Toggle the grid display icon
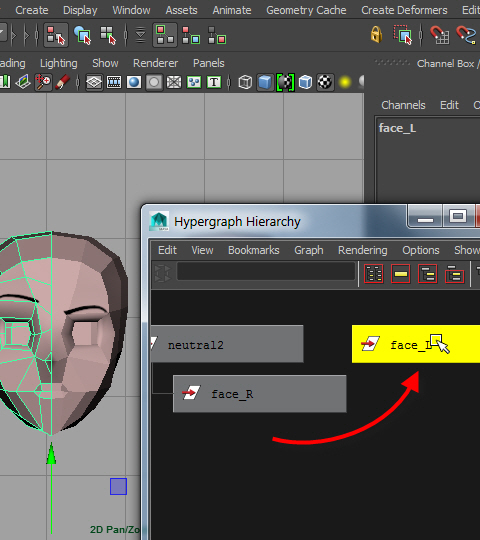 [x=94, y=82]
